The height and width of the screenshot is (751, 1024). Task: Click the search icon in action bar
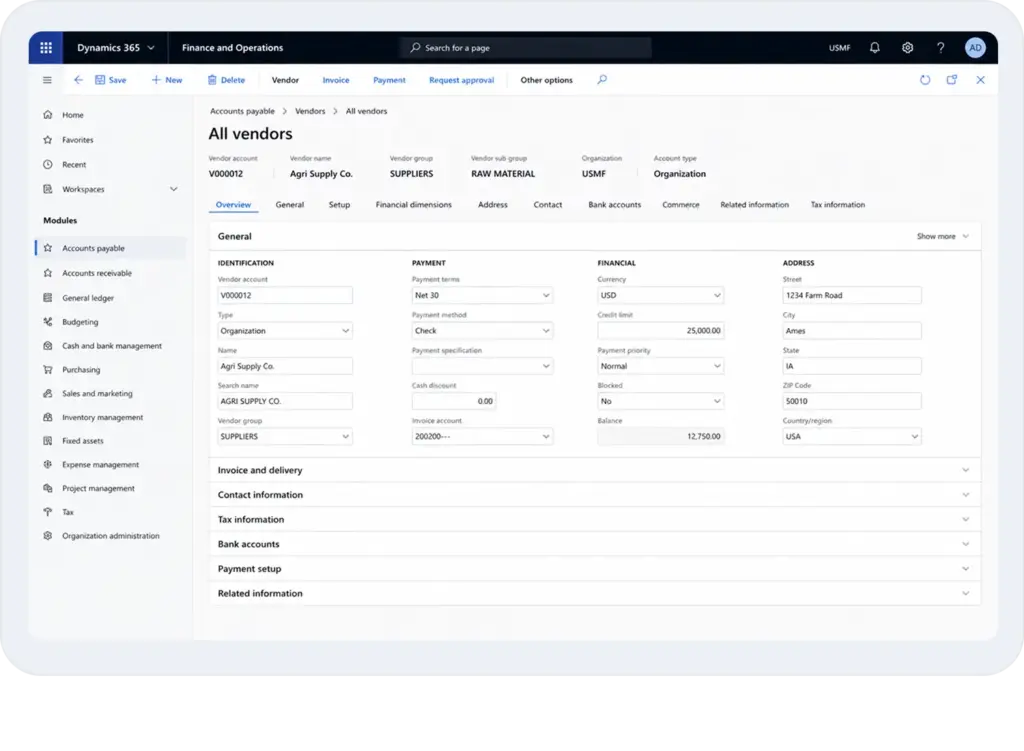[602, 80]
